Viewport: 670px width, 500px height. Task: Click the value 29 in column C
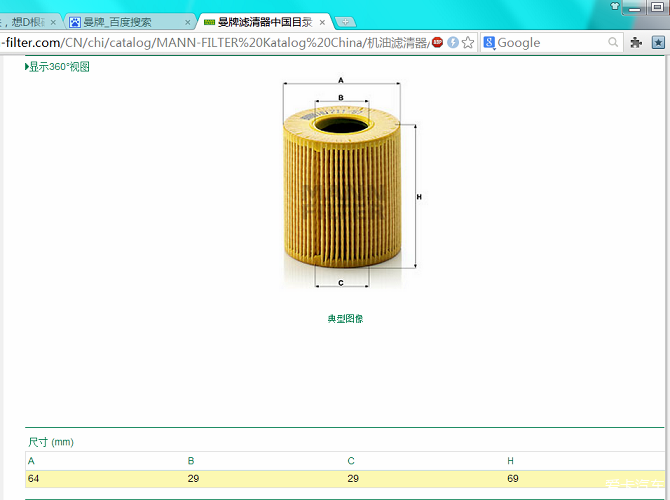point(353,479)
